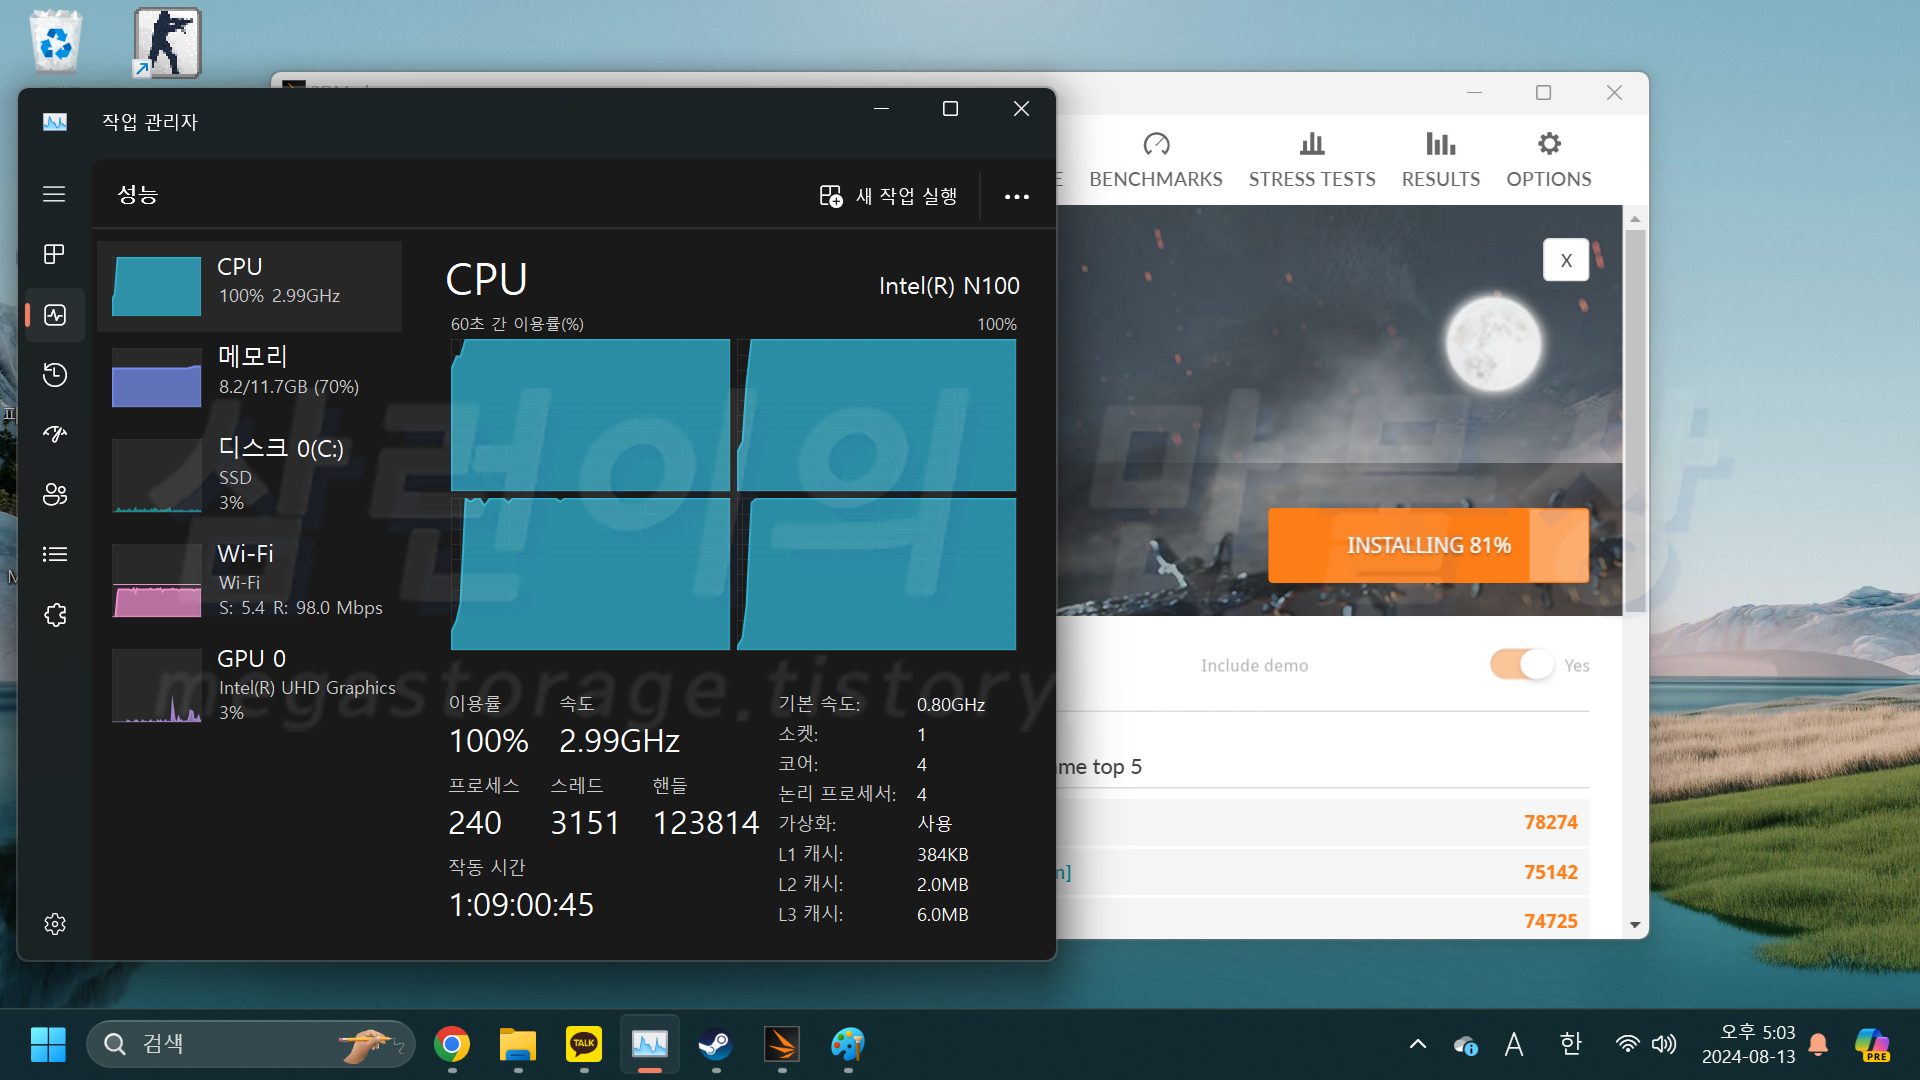Open Details list icon in Task Manager sidebar
The image size is (1920, 1080).
click(54, 554)
